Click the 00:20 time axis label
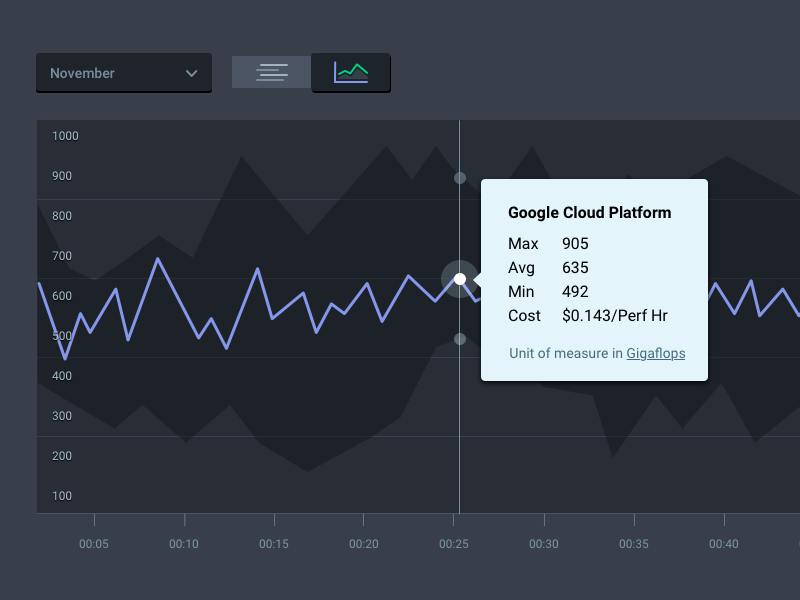Screen dimensions: 800x600 [364, 544]
